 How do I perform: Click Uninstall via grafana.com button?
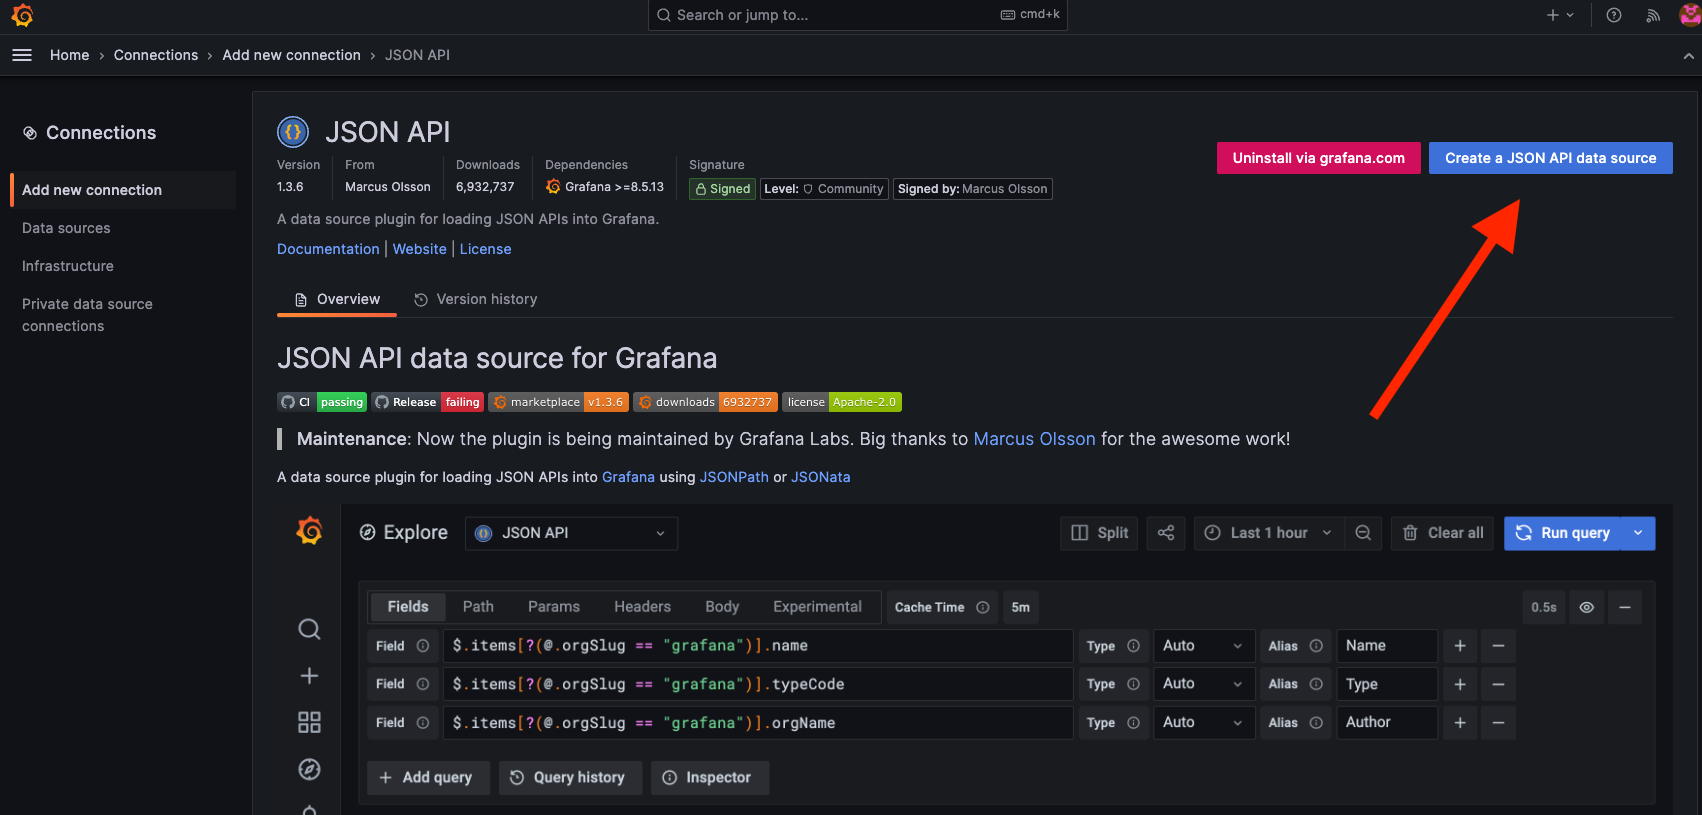pyautogui.click(x=1318, y=158)
